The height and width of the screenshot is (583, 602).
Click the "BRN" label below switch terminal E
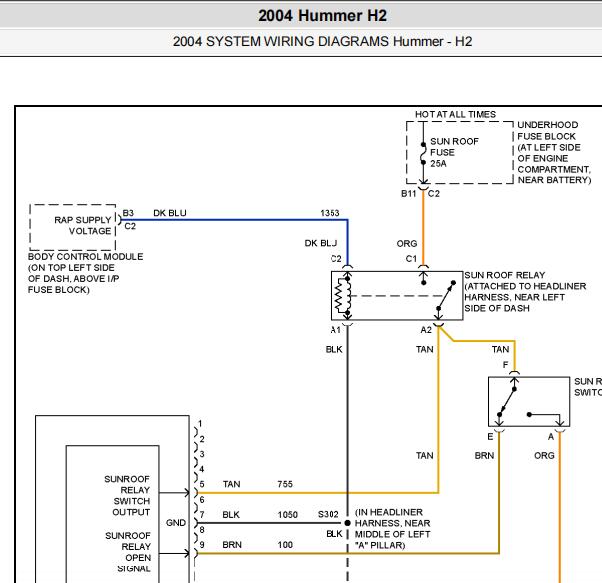pos(484,456)
